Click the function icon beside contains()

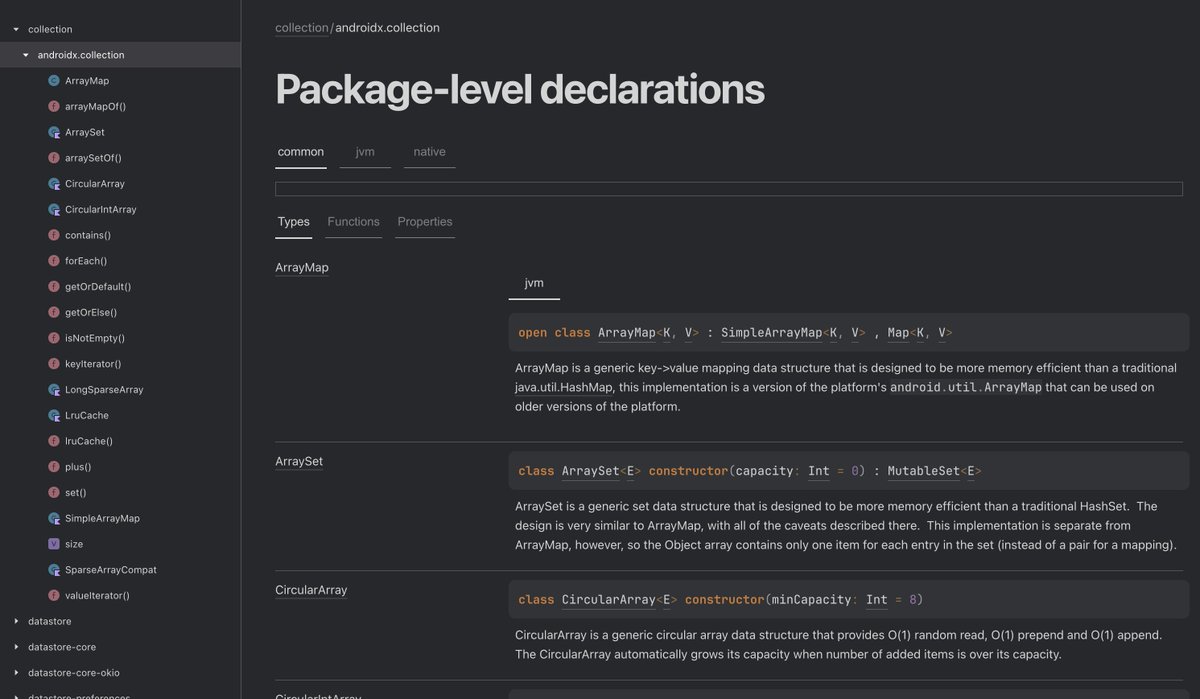(x=54, y=235)
